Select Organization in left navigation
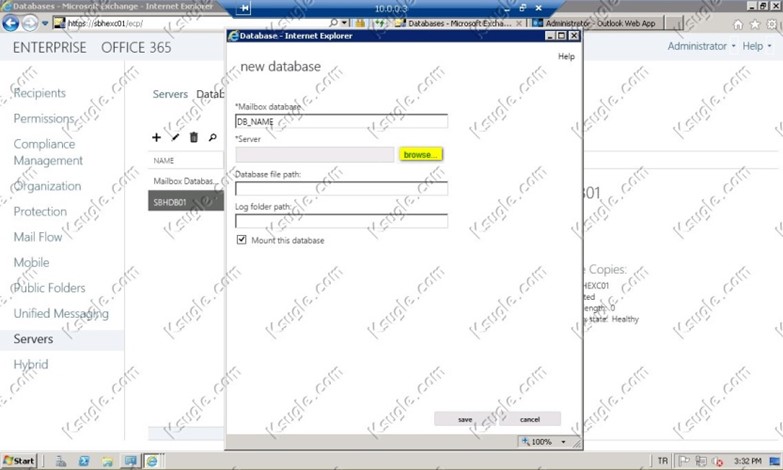783x470 pixels. click(47, 186)
